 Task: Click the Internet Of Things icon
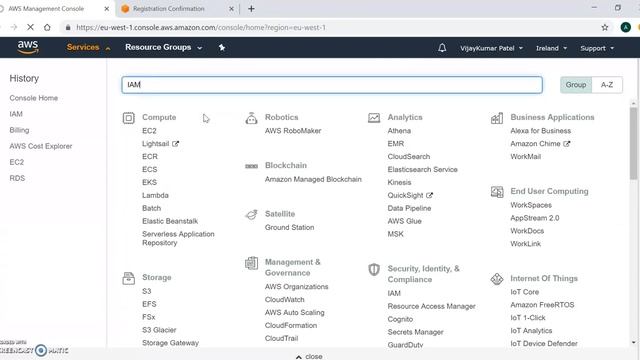coord(497,279)
